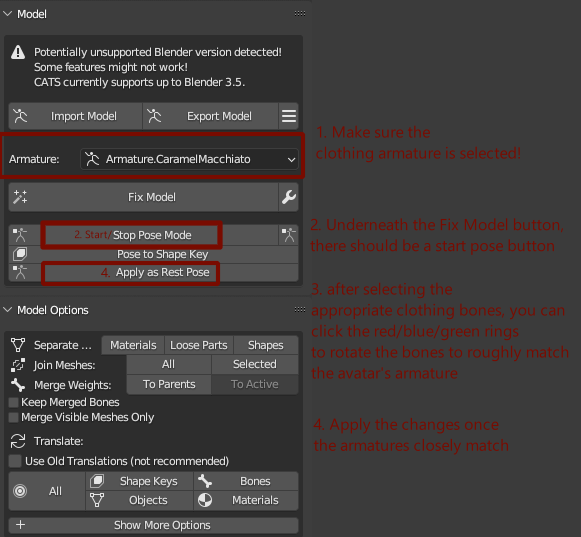Separate mesh by Shapes
This screenshot has height=537, width=581.
point(266,345)
